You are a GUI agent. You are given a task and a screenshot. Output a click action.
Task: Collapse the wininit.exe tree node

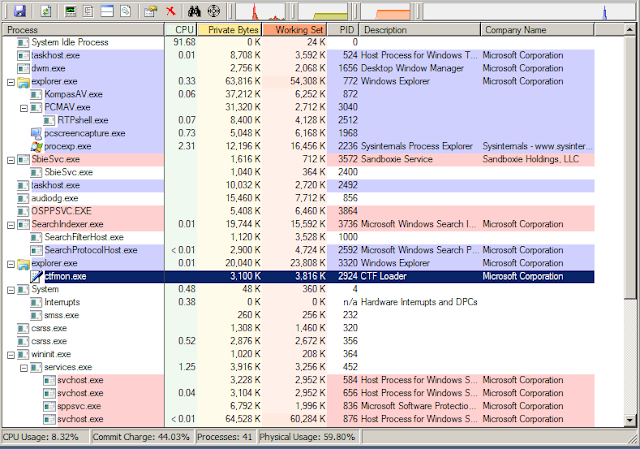[x=11, y=355]
